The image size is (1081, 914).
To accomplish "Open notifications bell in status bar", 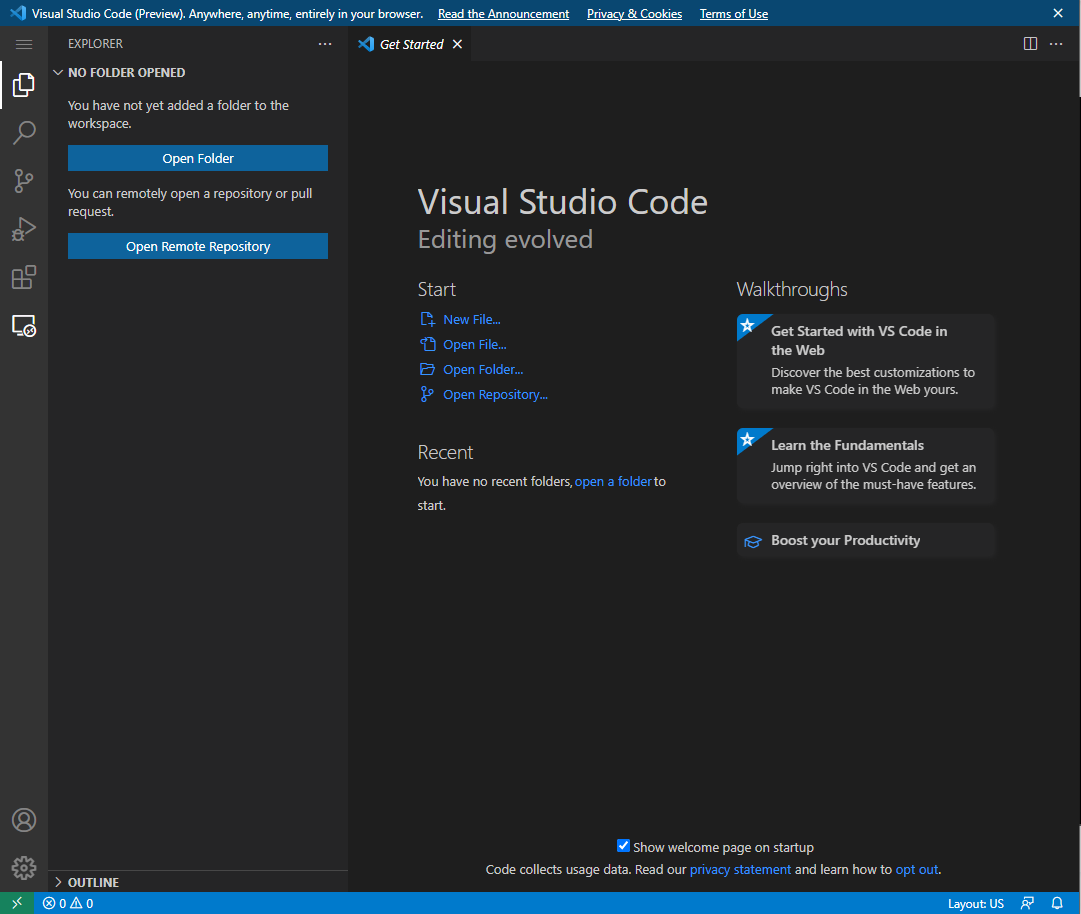I will click(x=1057, y=903).
